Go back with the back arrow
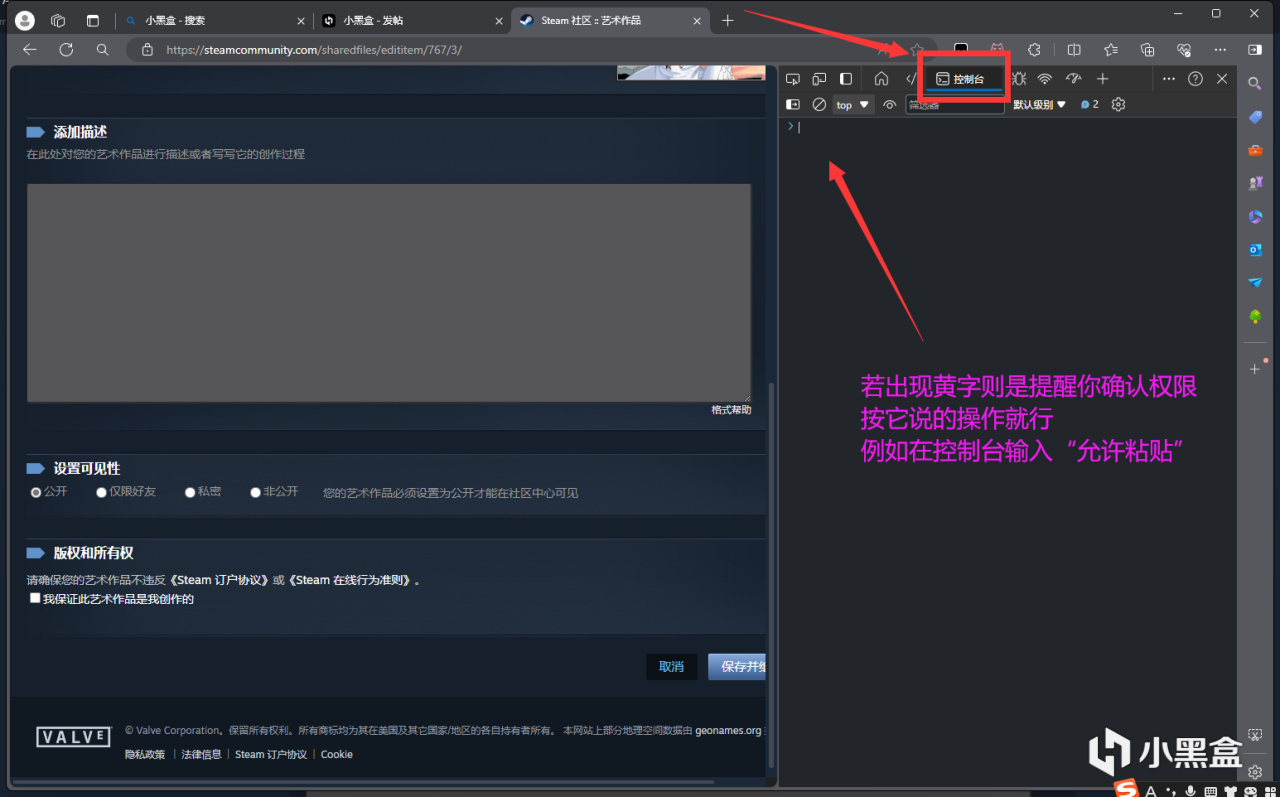This screenshot has height=797, width=1280. click(30, 49)
